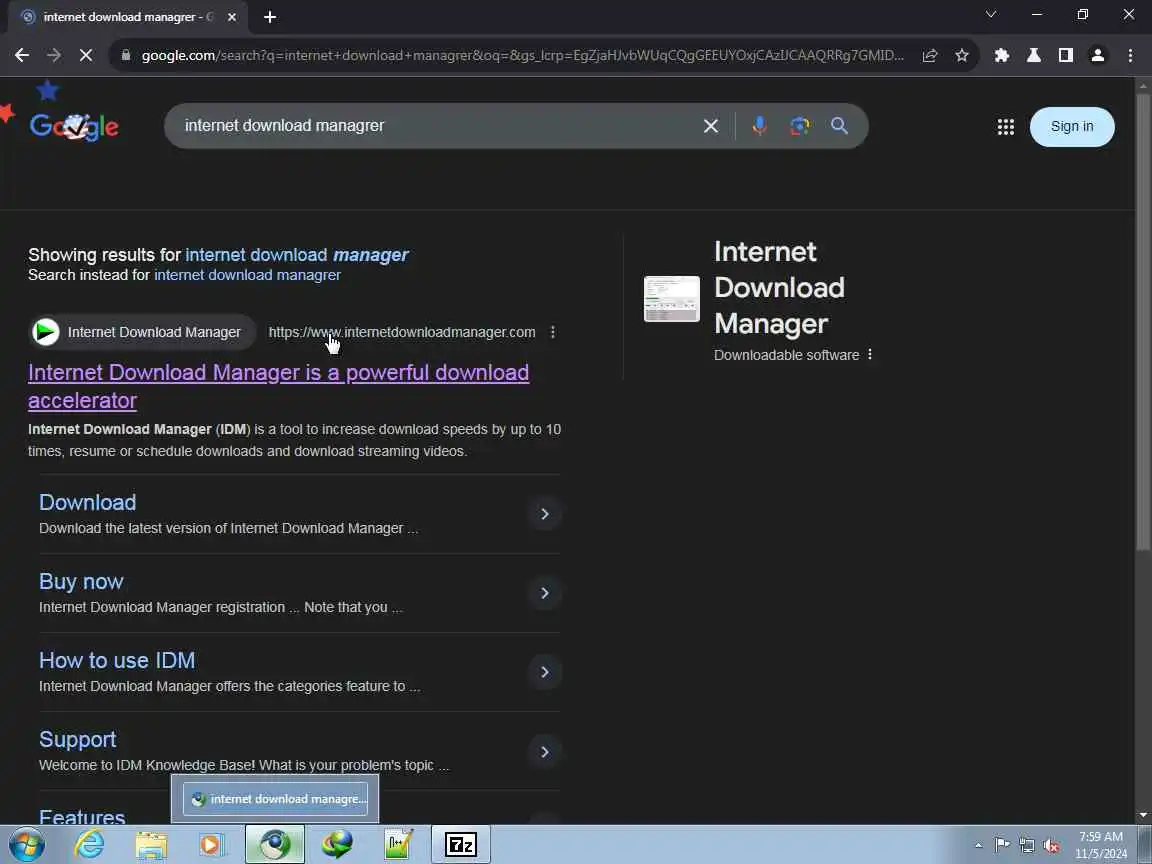Expand the Download sitelink chevron
Image resolution: width=1152 pixels, height=864 pixels.
click(544, 514)
